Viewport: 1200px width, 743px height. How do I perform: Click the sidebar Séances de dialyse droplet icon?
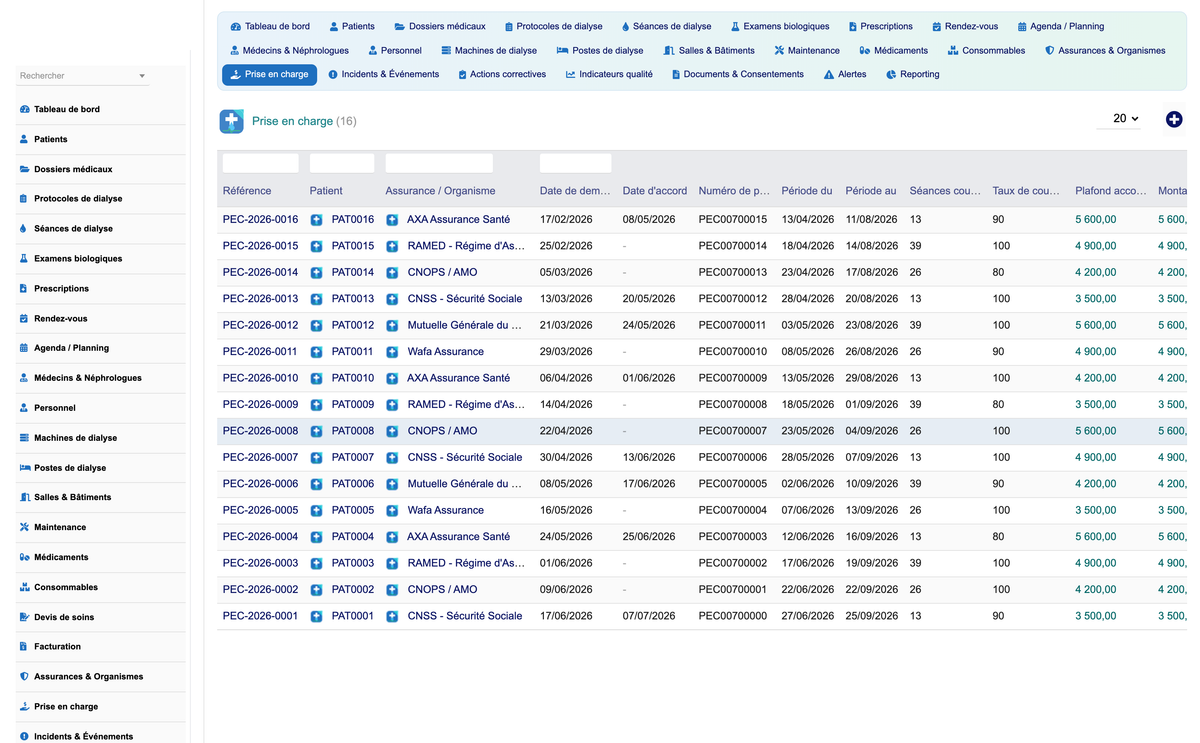pyautogui.click(x=24, y=229)
